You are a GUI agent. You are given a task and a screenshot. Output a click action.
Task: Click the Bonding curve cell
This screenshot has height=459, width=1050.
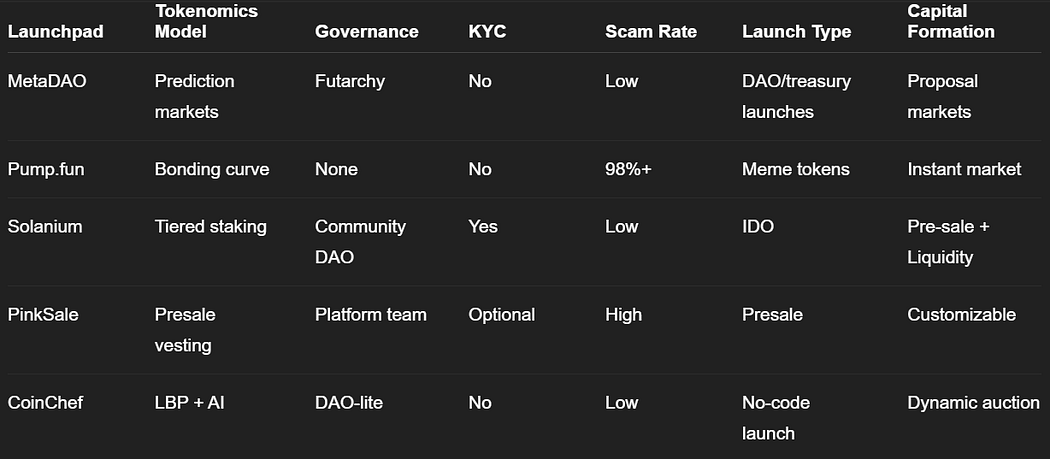(212, 170)
